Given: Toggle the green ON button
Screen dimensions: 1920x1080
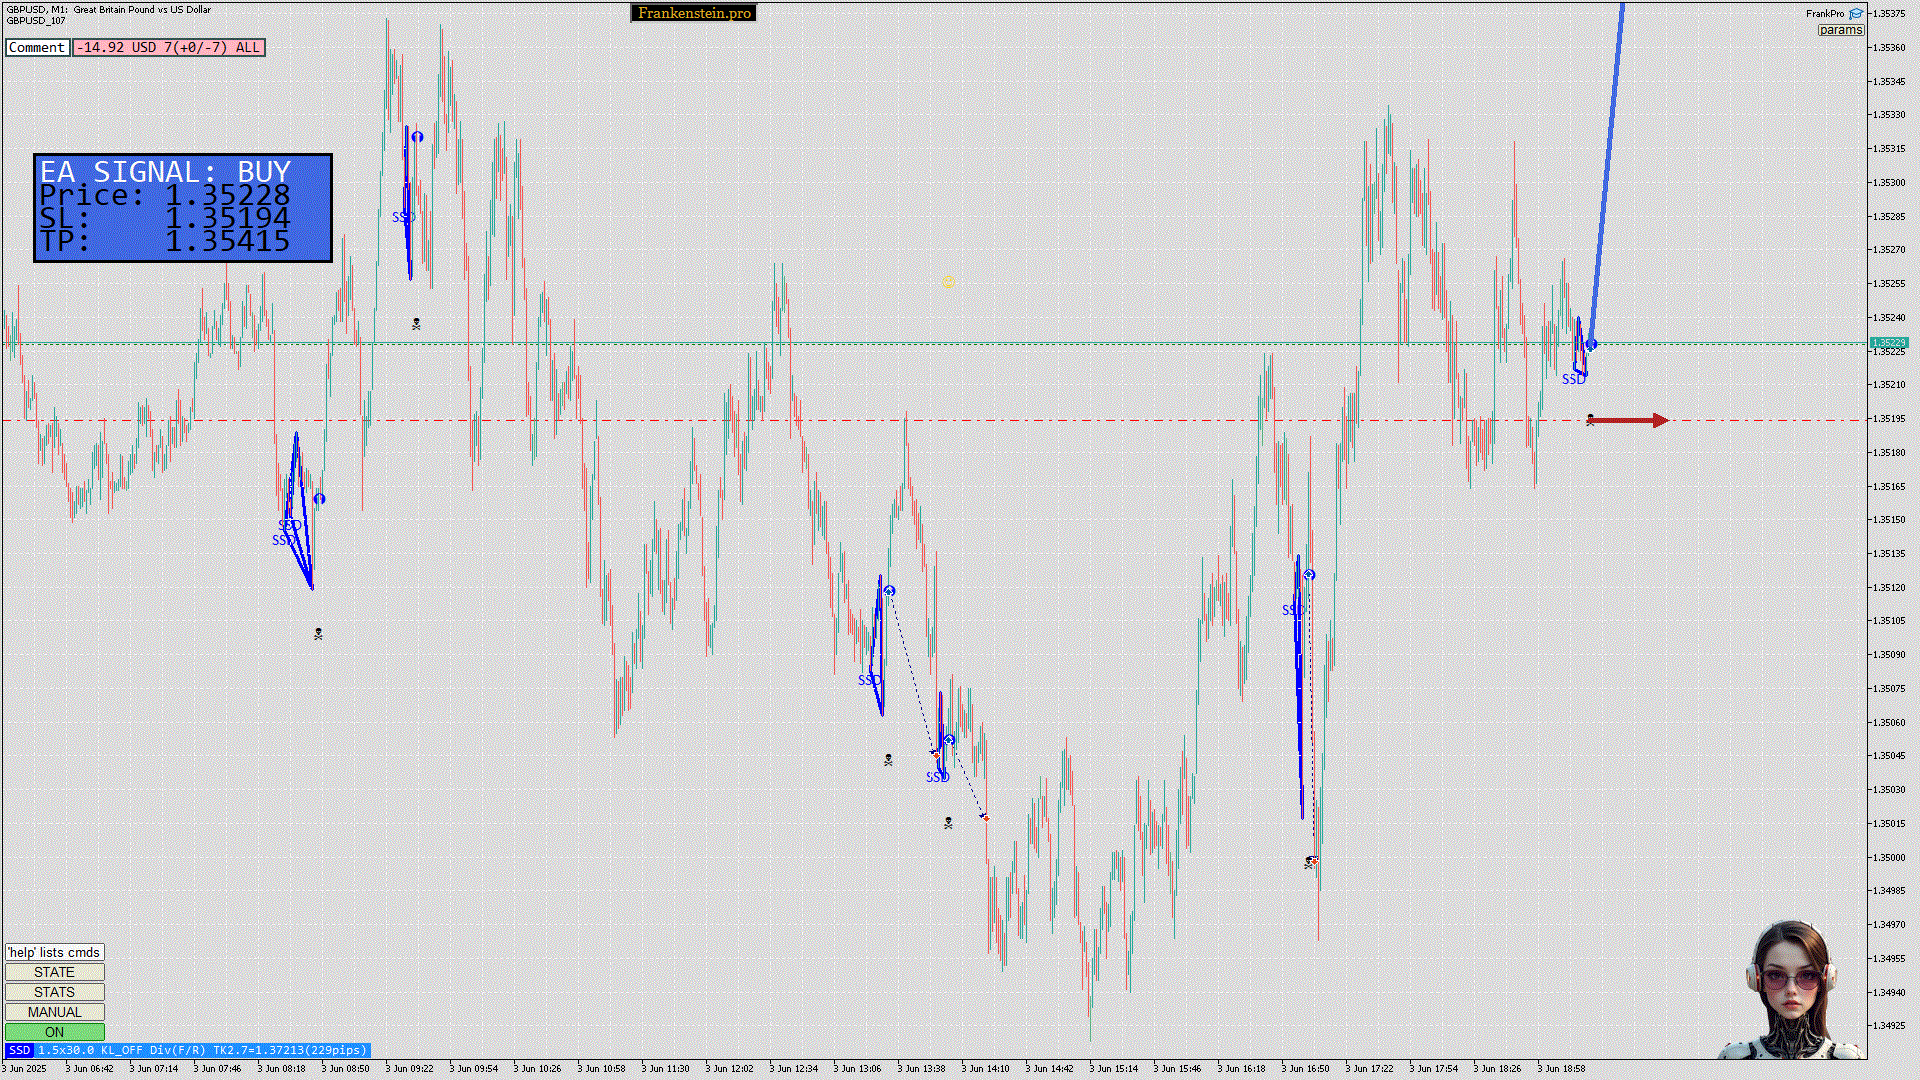Looking at the screenshot, I should pos(54,1032).
